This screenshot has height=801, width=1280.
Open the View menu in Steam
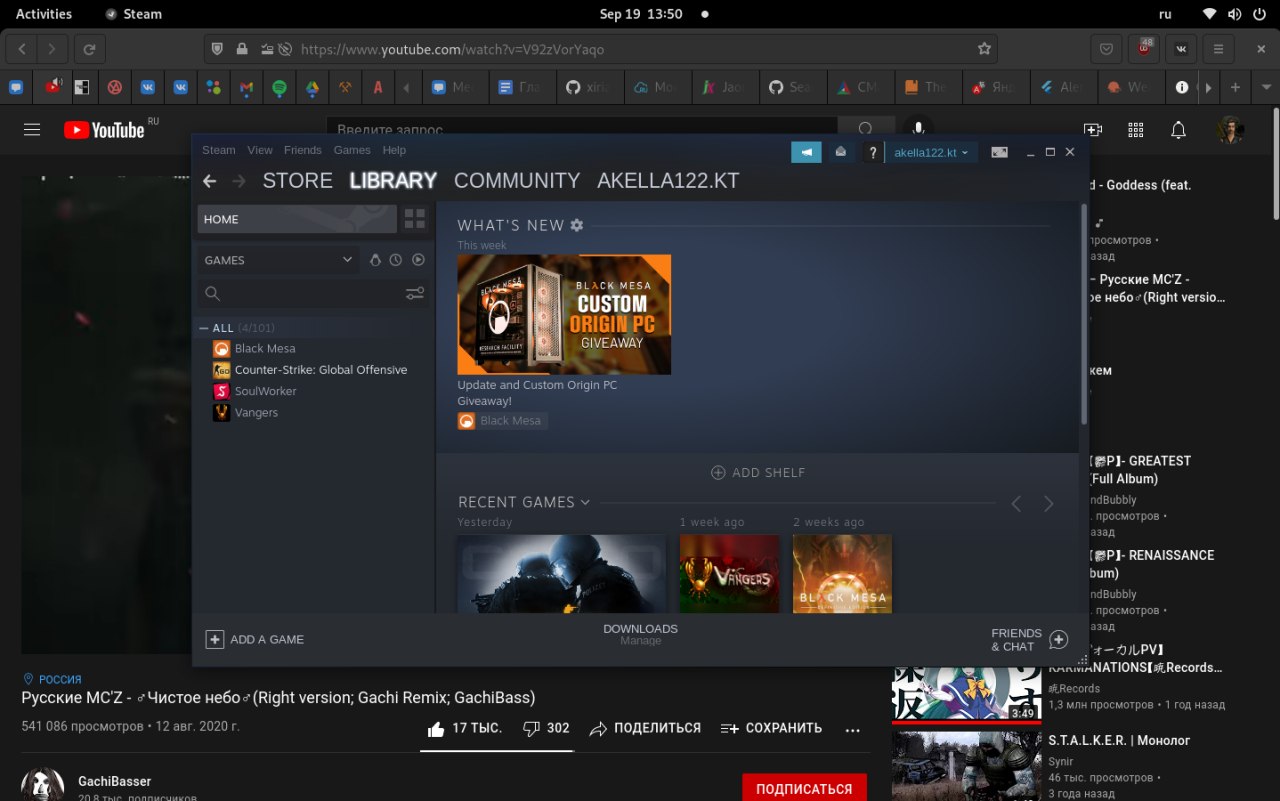pos(260,150)
